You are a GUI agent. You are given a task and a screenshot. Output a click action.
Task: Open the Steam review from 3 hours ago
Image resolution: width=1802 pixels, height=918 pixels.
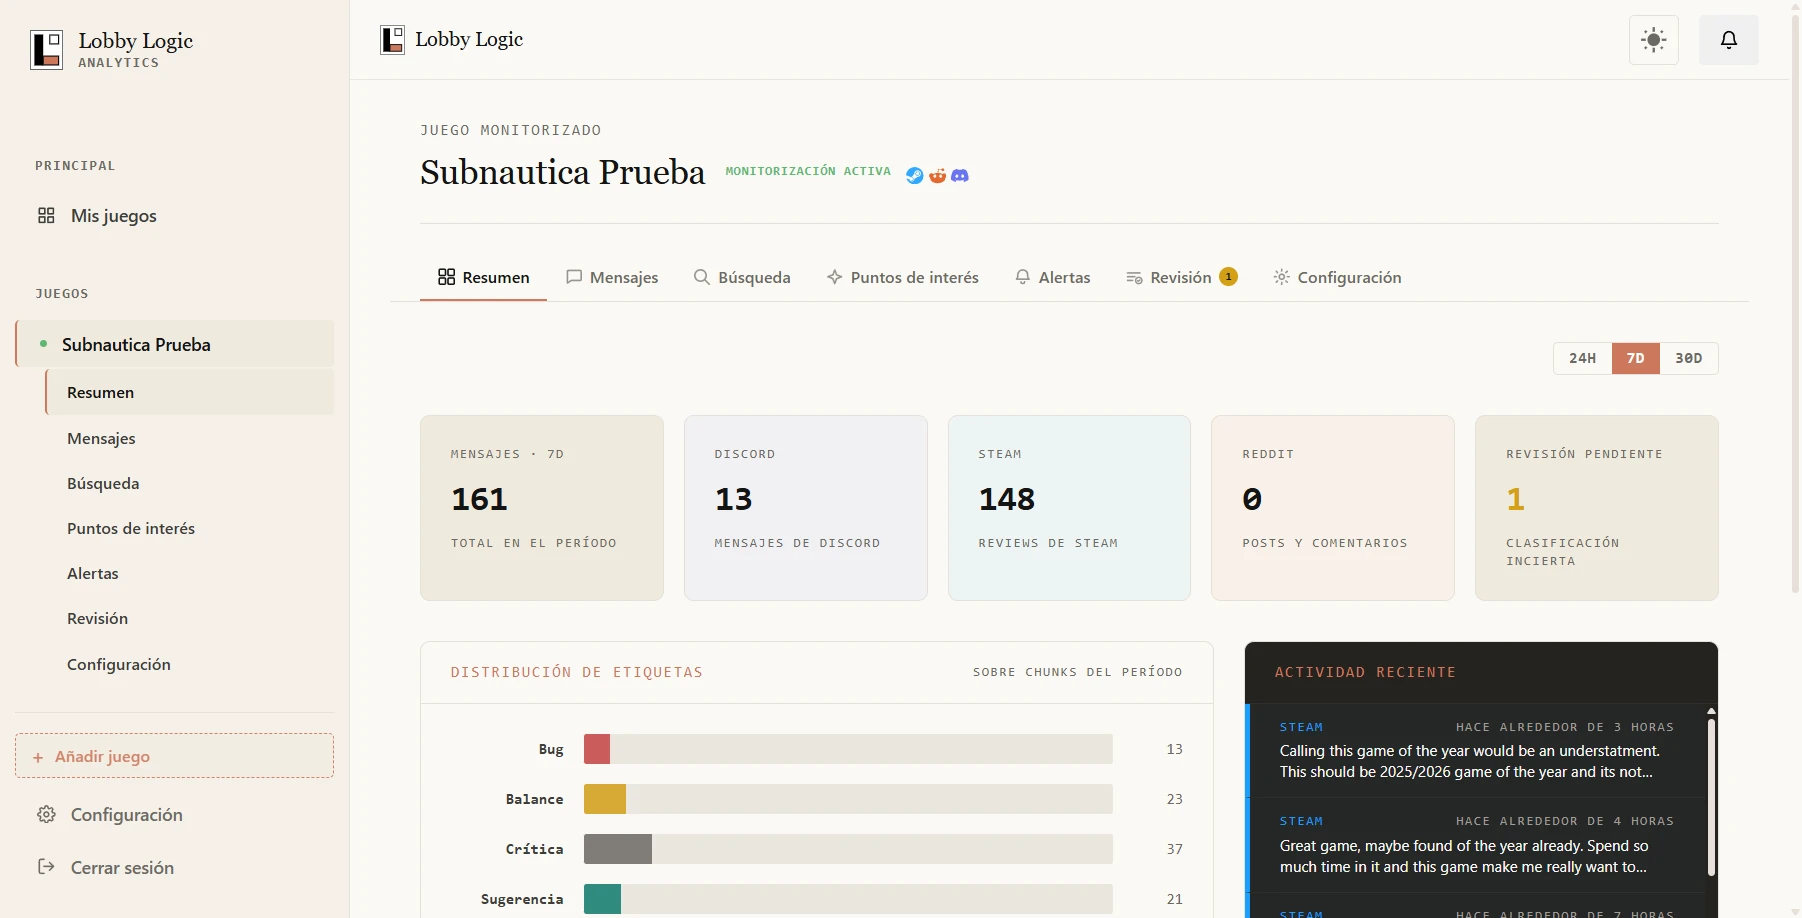(x=1476, y=750)
